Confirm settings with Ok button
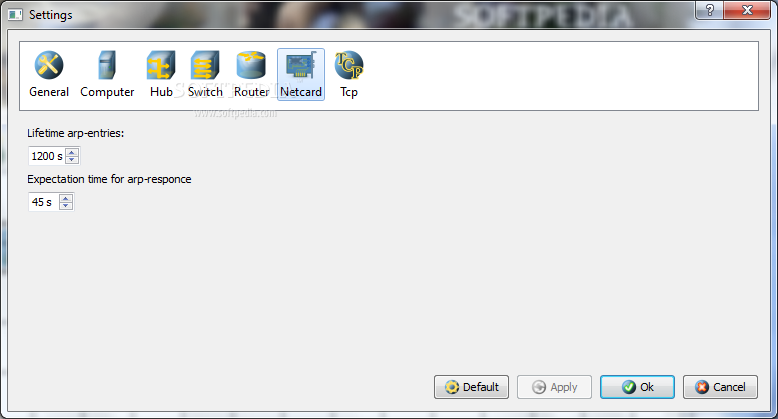The width and height of the screenshot is (778, 419). pyautogui.click(x=637, y=387)
